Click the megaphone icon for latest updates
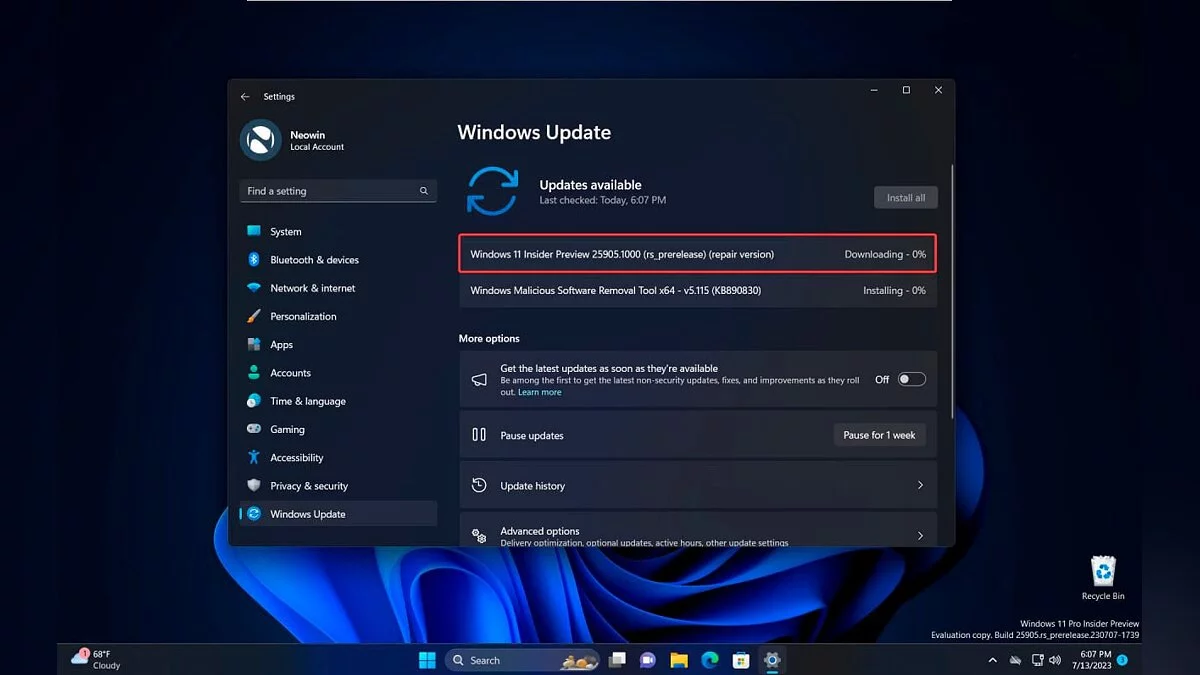This screenshot has height=675, width=1200. (479, 380)
